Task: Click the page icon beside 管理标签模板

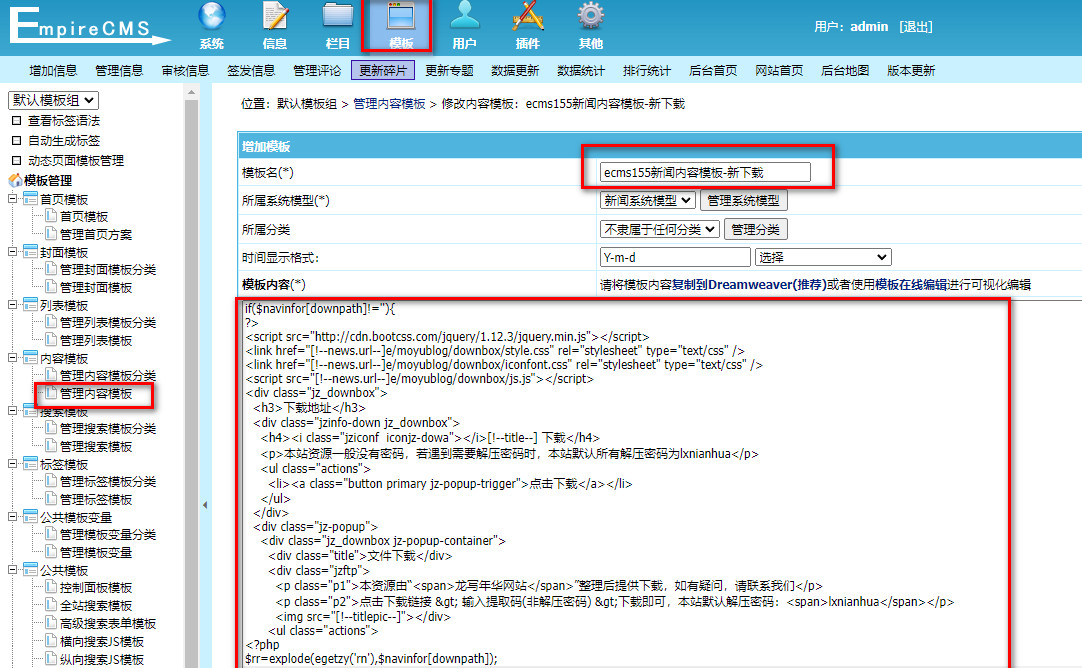Action: tap(51, 499)
